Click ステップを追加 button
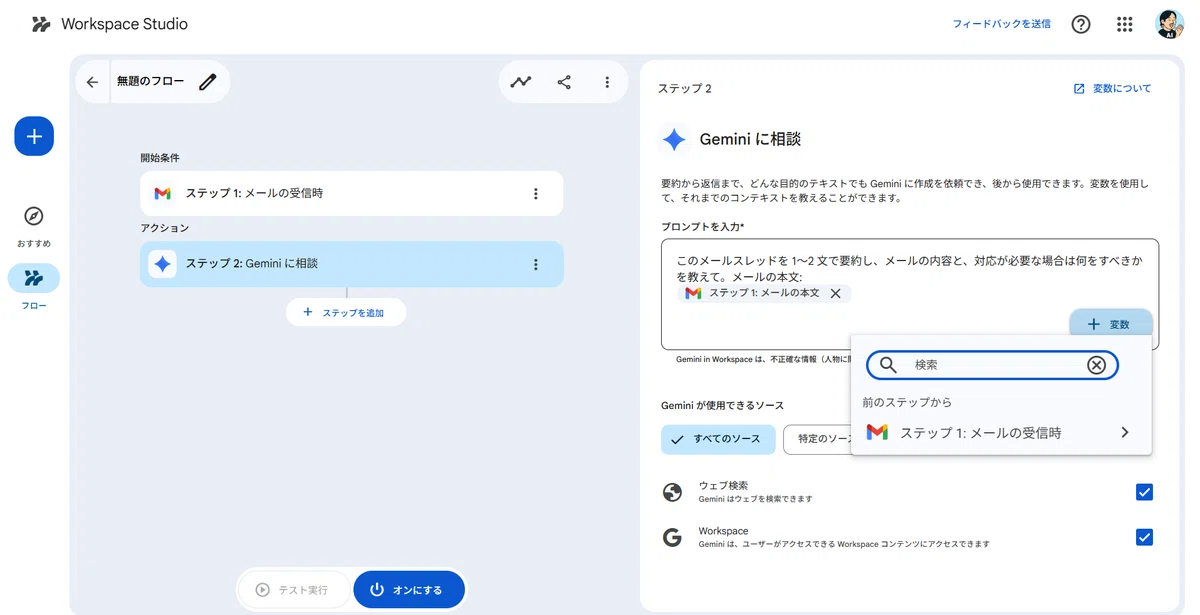1200x615 pixels. point(346,312)
